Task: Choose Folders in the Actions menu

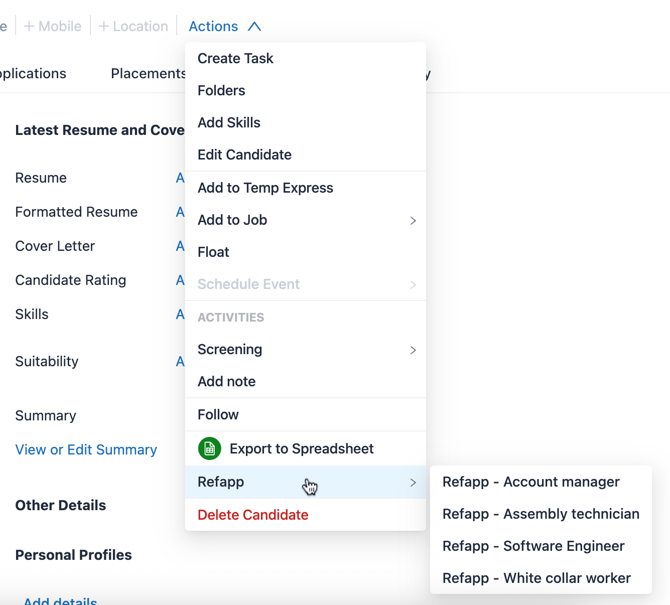Action: pos(306,91)
